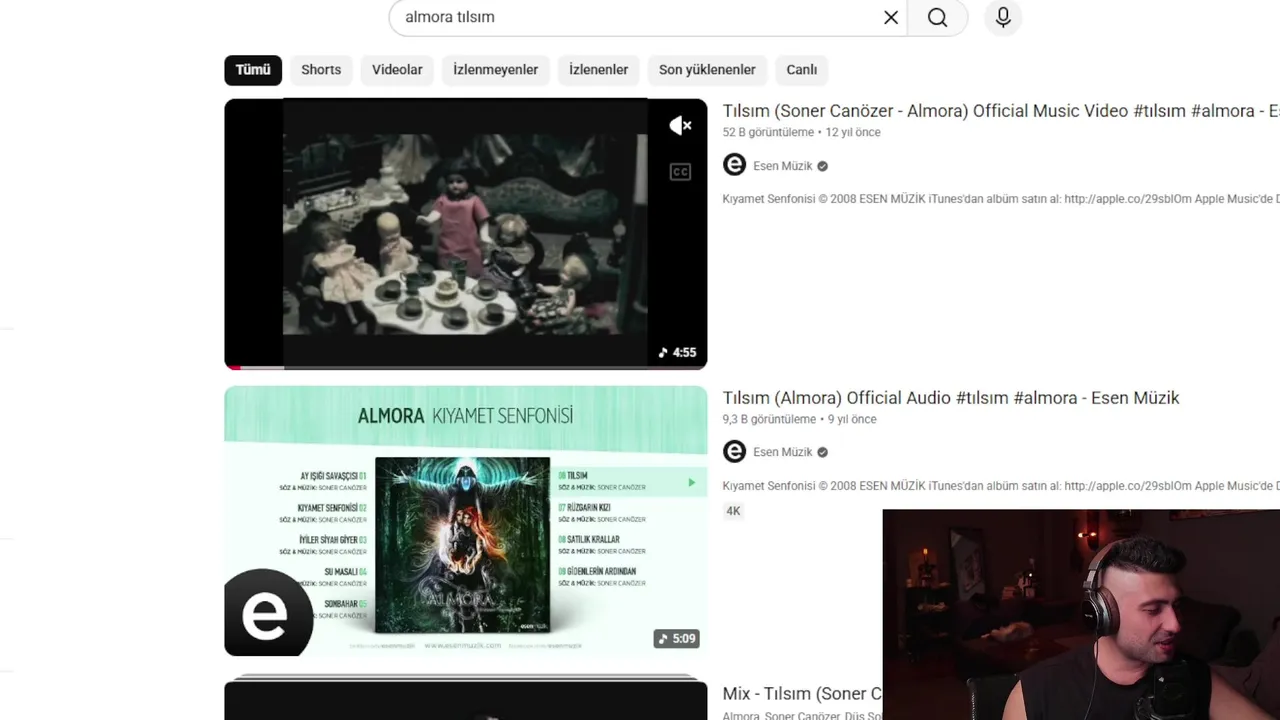Image resolution: width=1280 pixels, height=720 pixels.
Task: Click the streamer webcam overlay
Action: [1081, 614]
